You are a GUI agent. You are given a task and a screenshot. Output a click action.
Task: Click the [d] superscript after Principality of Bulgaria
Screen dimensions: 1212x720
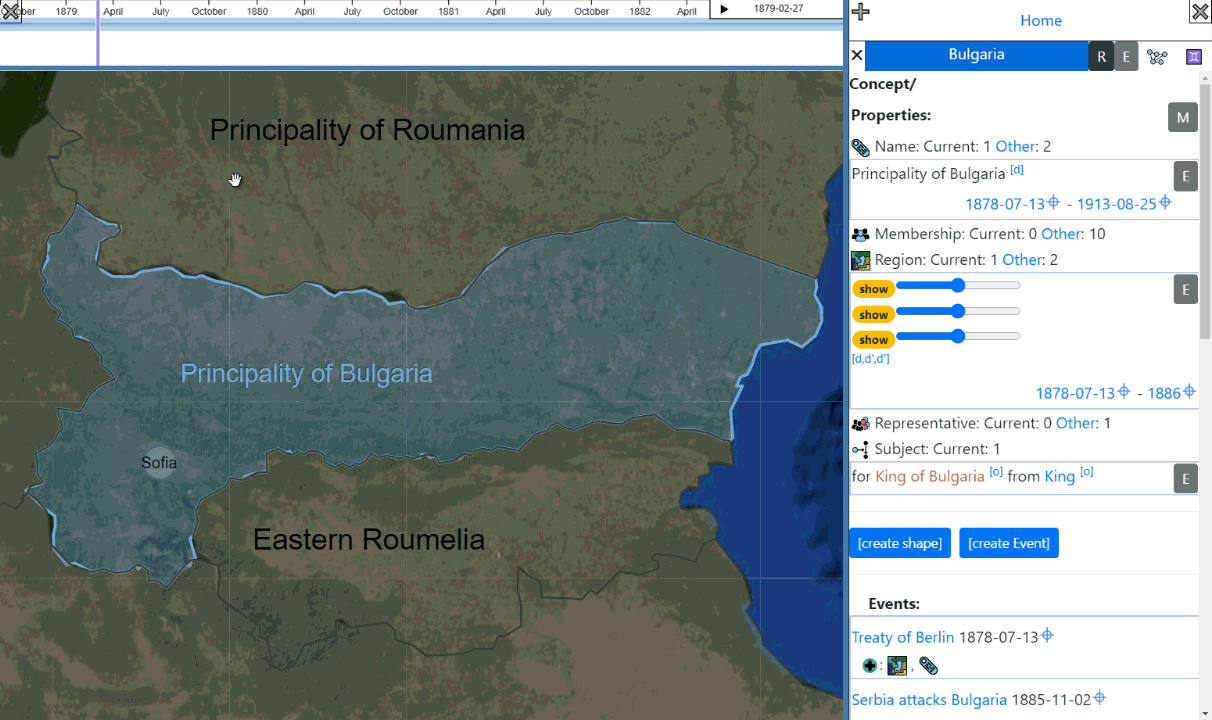(x=1017, y=170)
